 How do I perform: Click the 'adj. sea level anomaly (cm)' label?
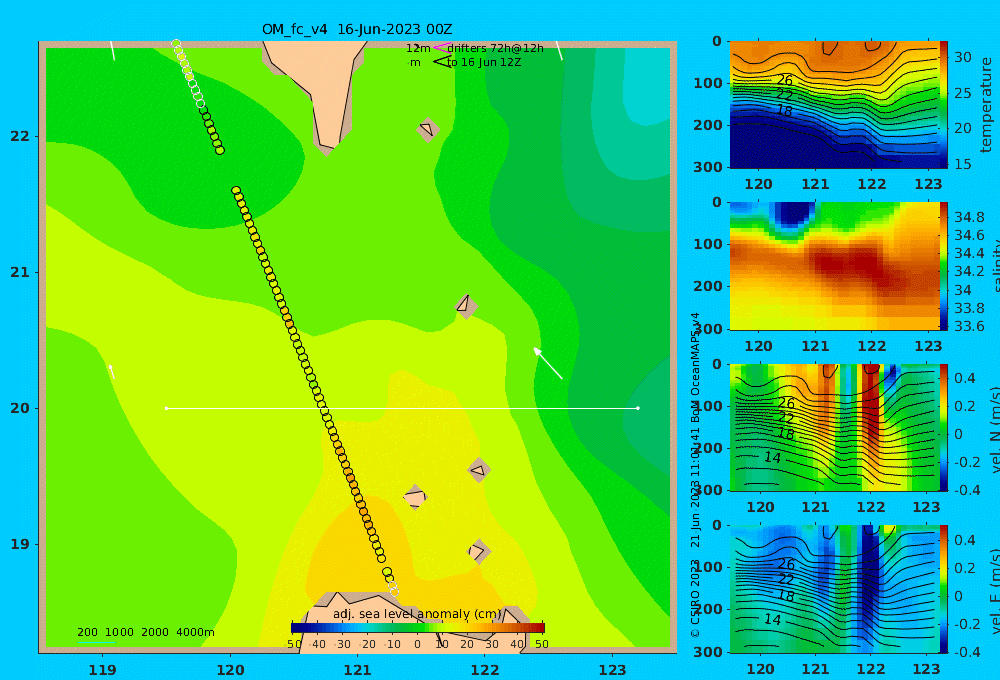click(x=417, y=614)
